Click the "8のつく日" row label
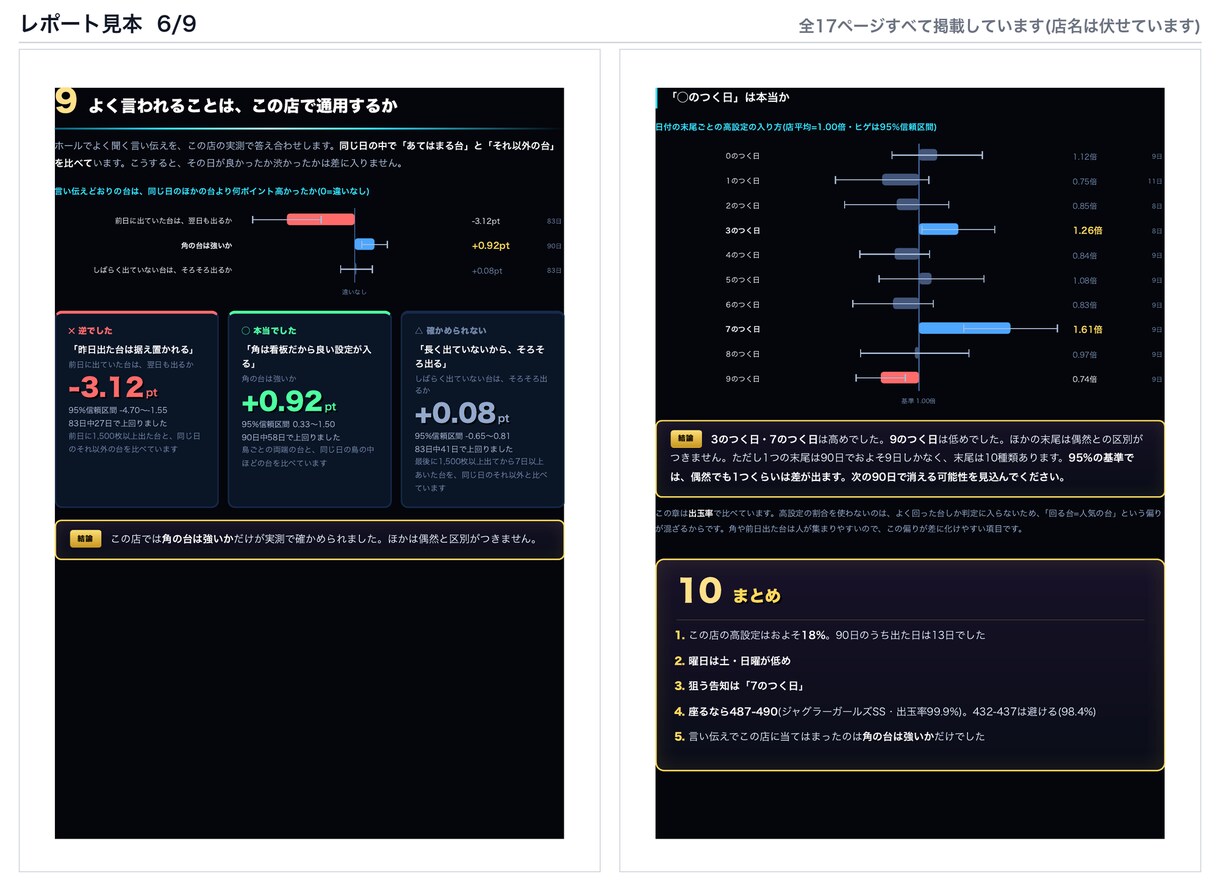Image resolution: width=1220 pixels, height=891 pixels. point(742,354)
